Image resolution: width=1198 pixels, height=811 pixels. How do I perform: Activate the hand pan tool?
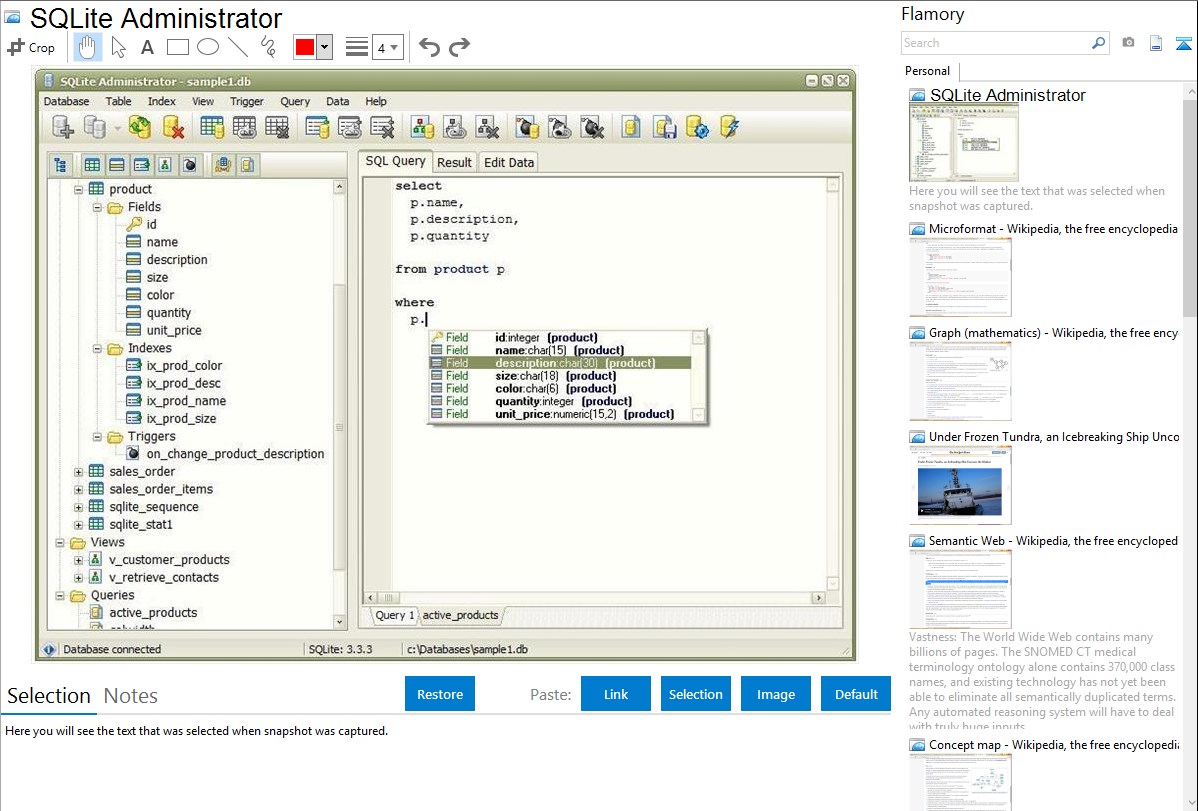click(88, 47)
